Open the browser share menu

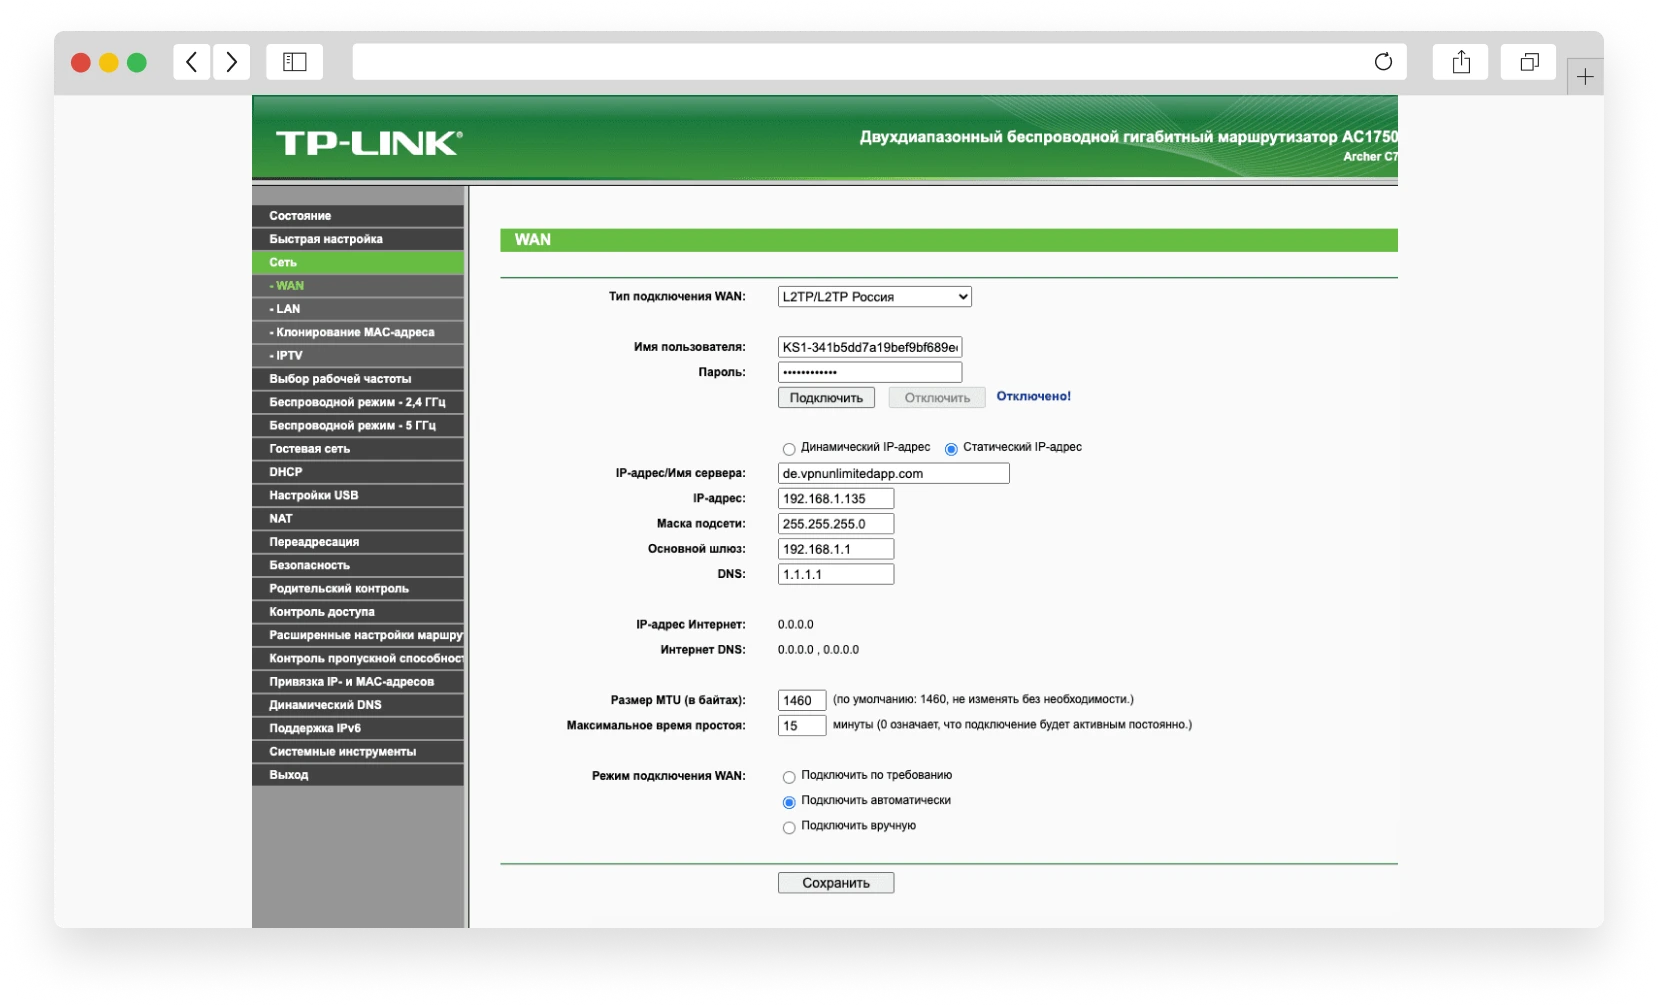coord(1460,61)
